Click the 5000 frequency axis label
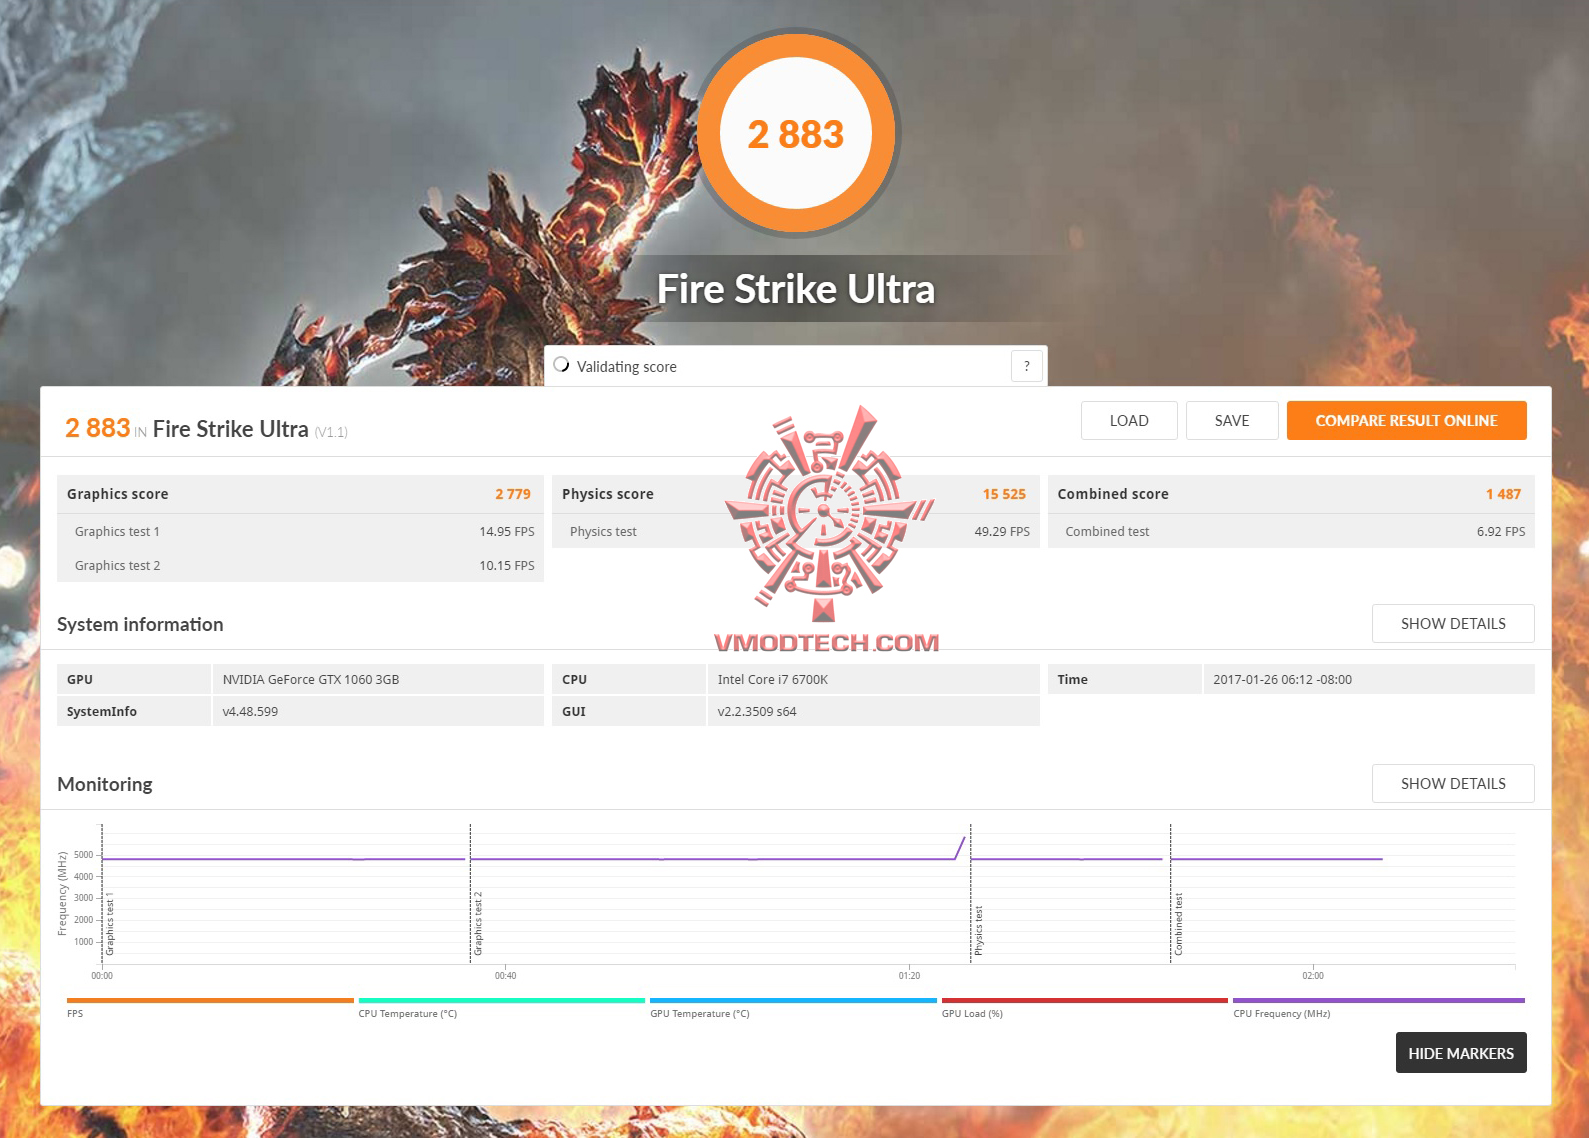Screen dimensions: 1589x1138 pos(83,855)
